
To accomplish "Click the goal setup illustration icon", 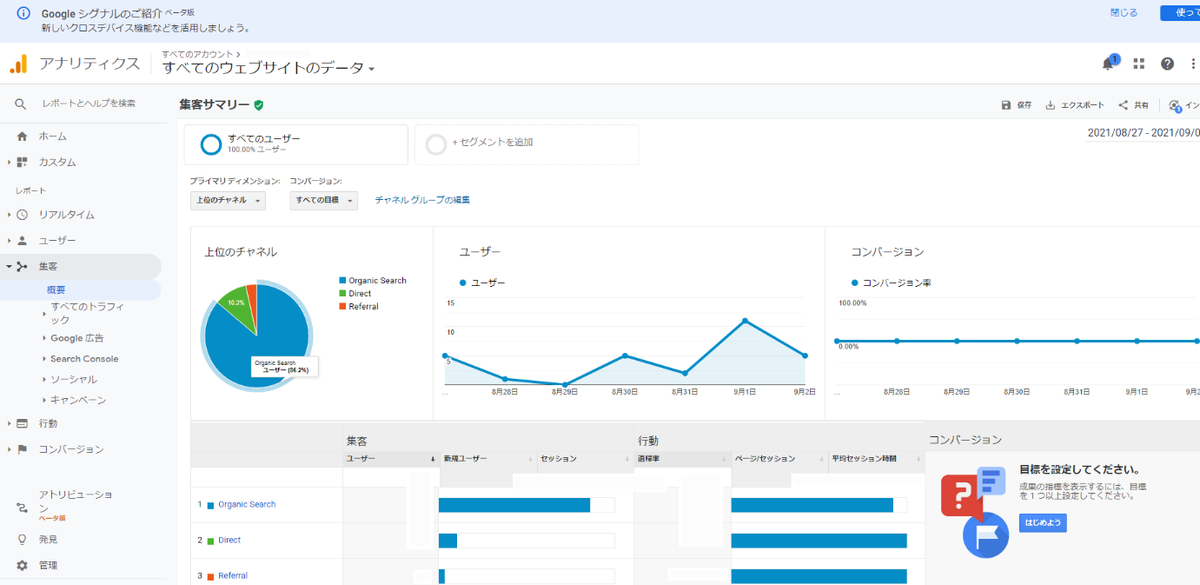I will tap(974, 510).
